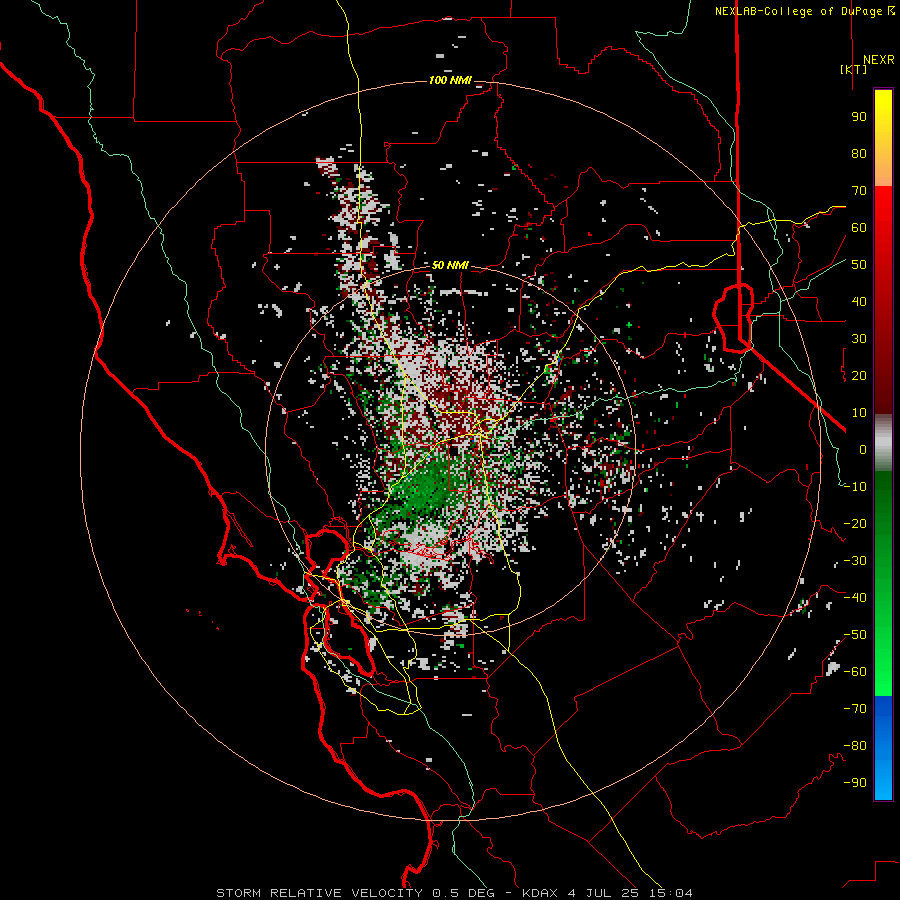This screenshot has width=900, height=900.
Task: Click the -60 value on velocity scale
Action: point(855,672)
